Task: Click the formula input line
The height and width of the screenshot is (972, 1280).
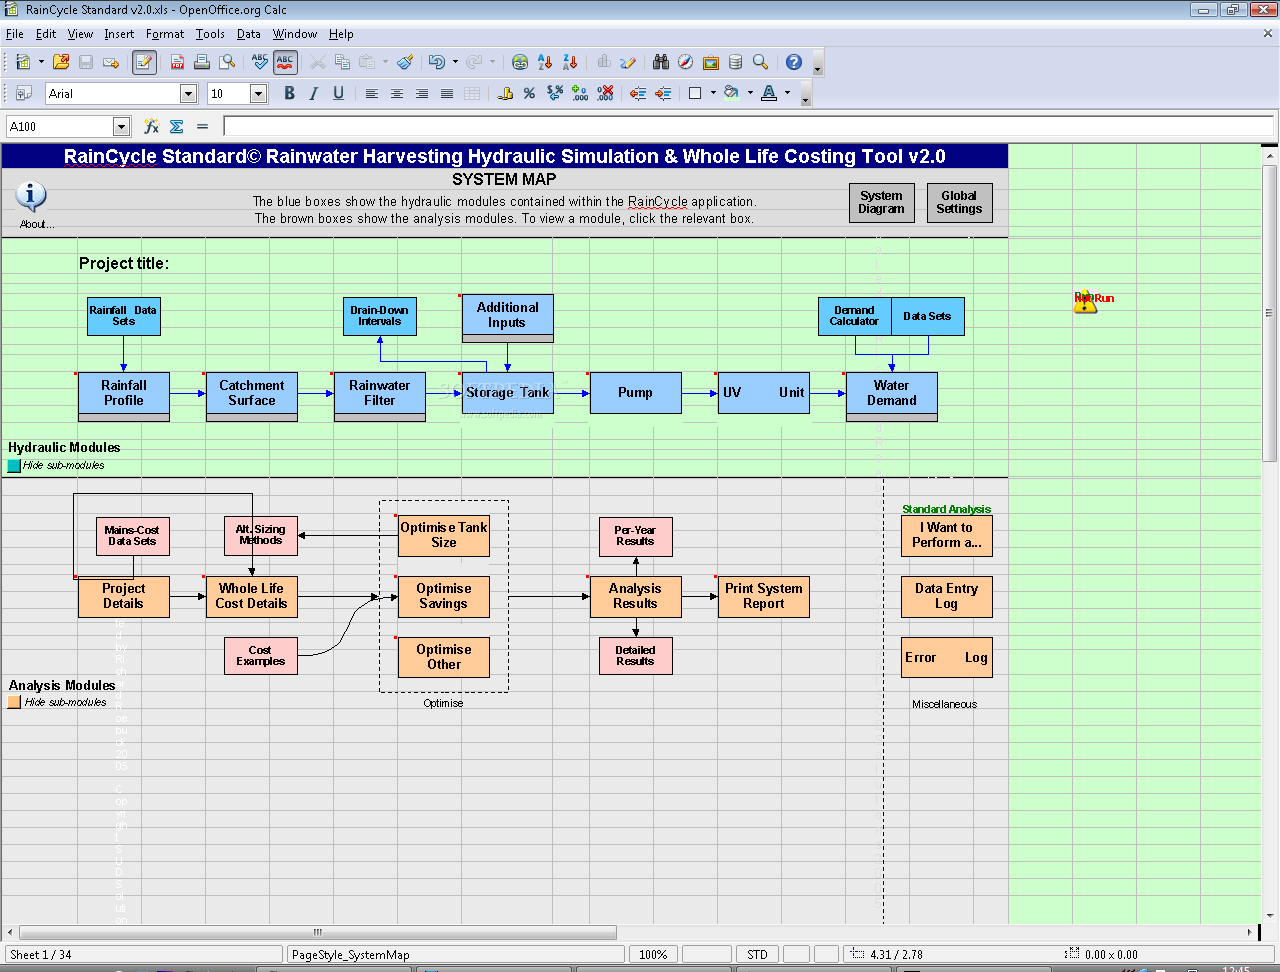Action: (748, 127)
